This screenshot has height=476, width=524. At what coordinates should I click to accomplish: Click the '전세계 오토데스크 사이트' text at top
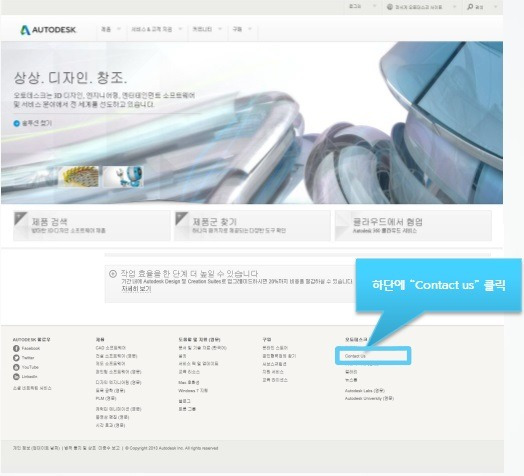click(x=418, y=7)
